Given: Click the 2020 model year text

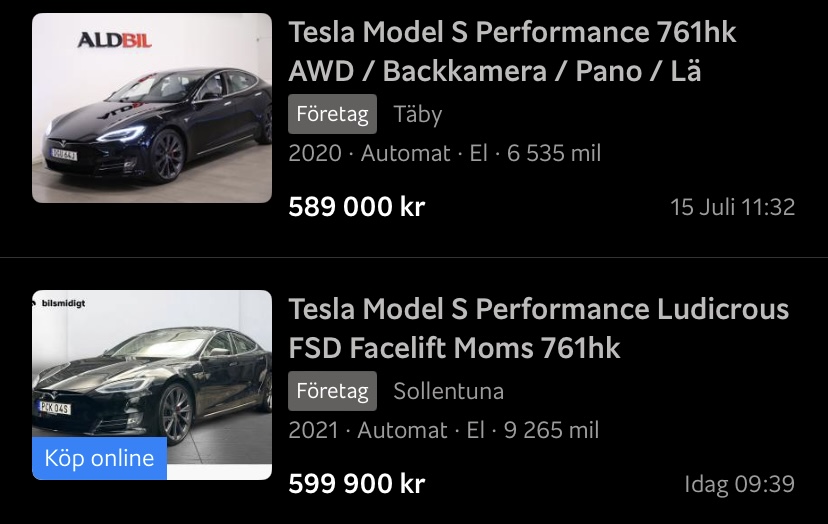Looking at the screenshot, I should click(314, 154).
